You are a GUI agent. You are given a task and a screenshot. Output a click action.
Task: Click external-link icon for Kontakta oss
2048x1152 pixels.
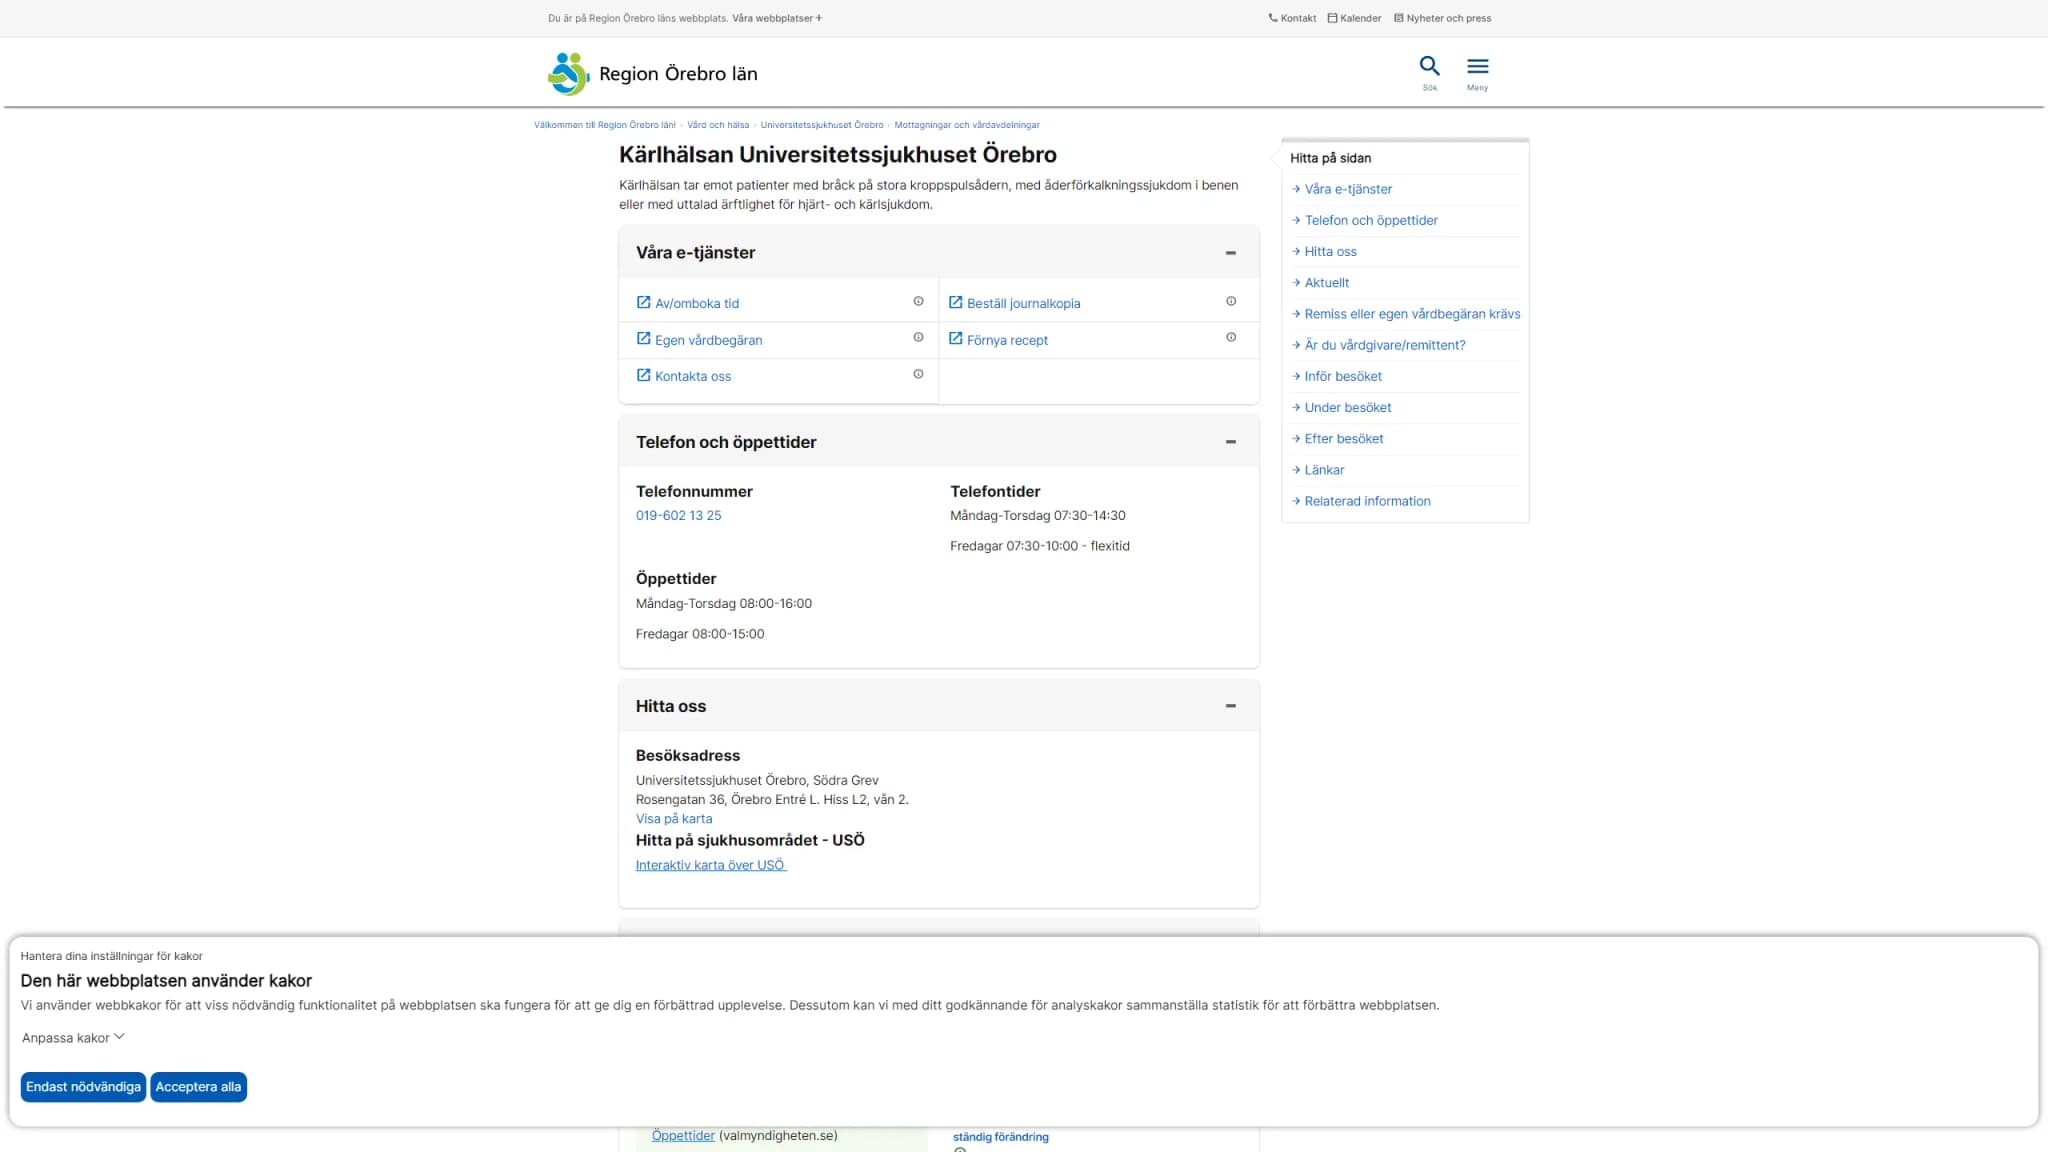[x=643, y=375]
